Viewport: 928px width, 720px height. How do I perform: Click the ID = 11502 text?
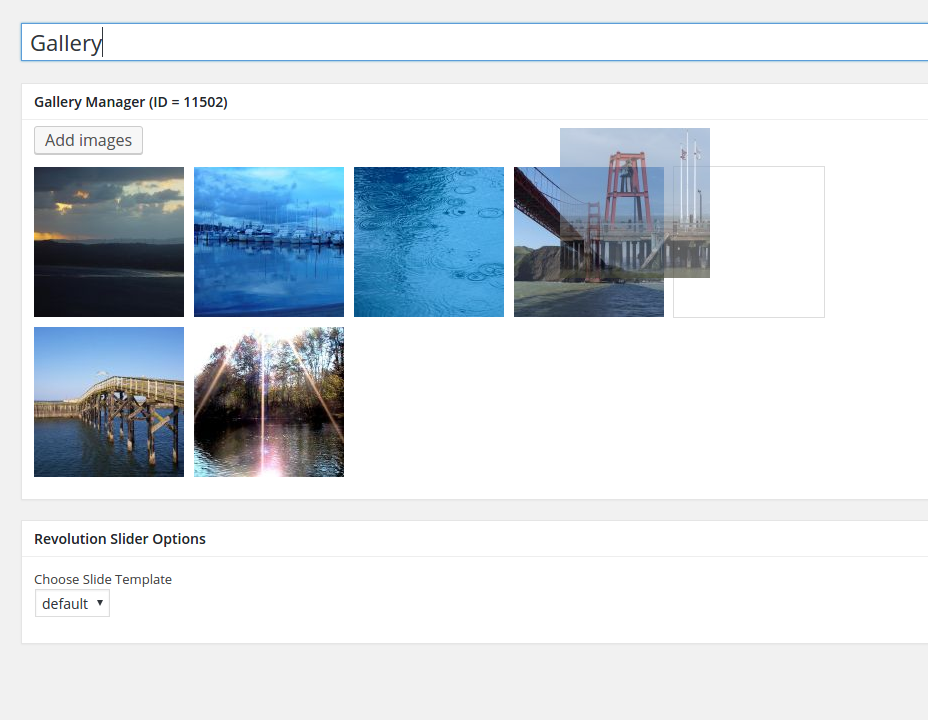(x=188, y=102)
